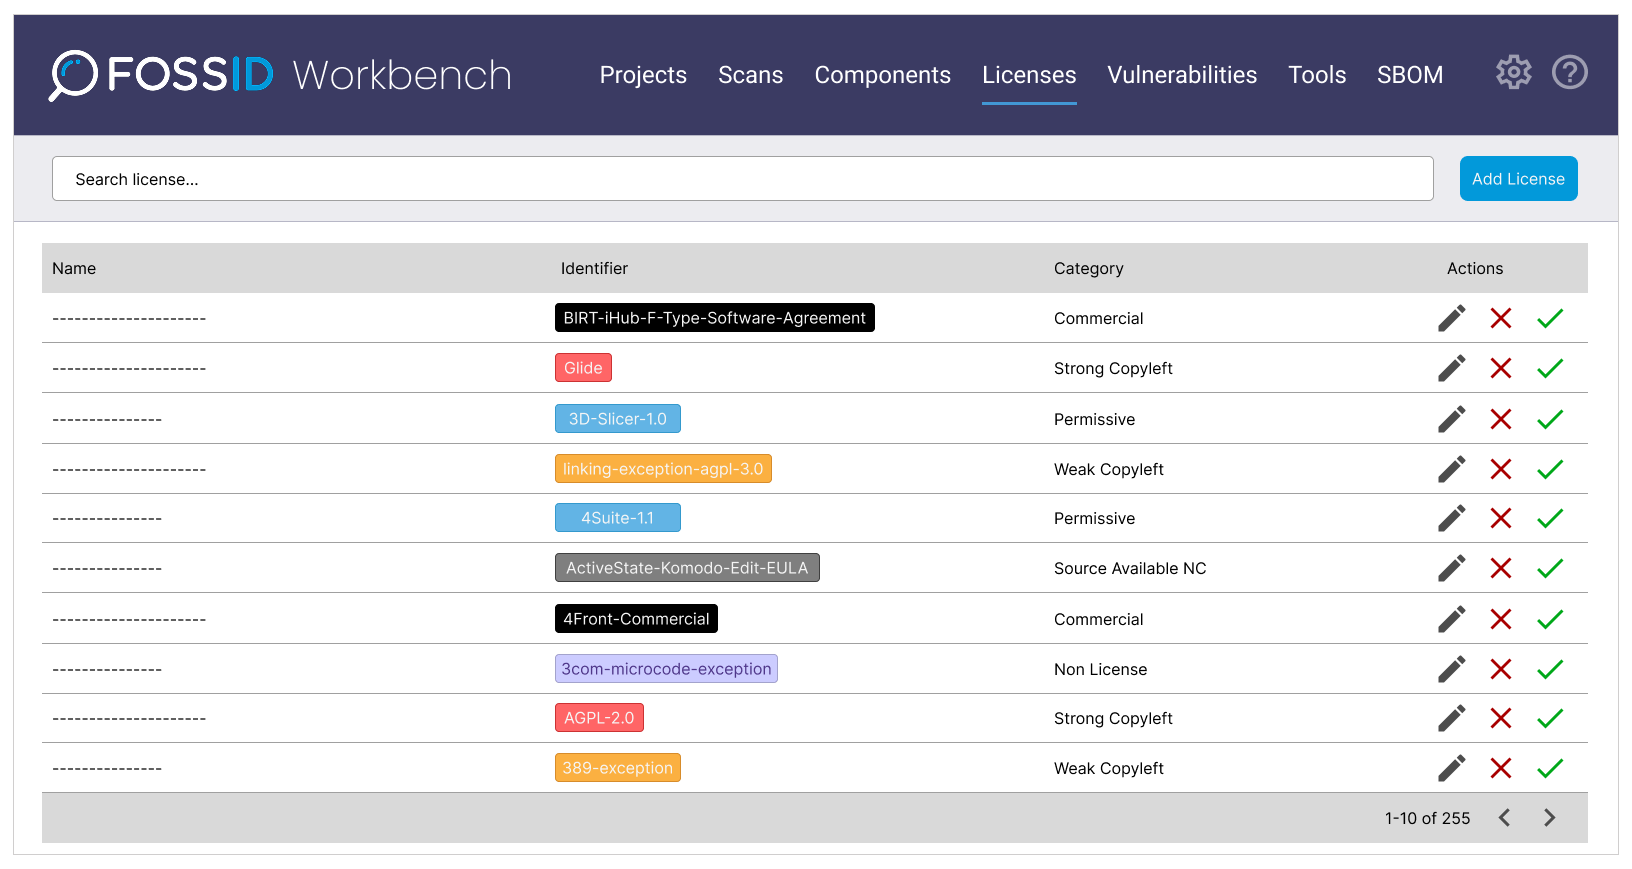The height and width of the screenshot is (869, 1632).
Task: Open settings gear in header
Action: 1514,72
